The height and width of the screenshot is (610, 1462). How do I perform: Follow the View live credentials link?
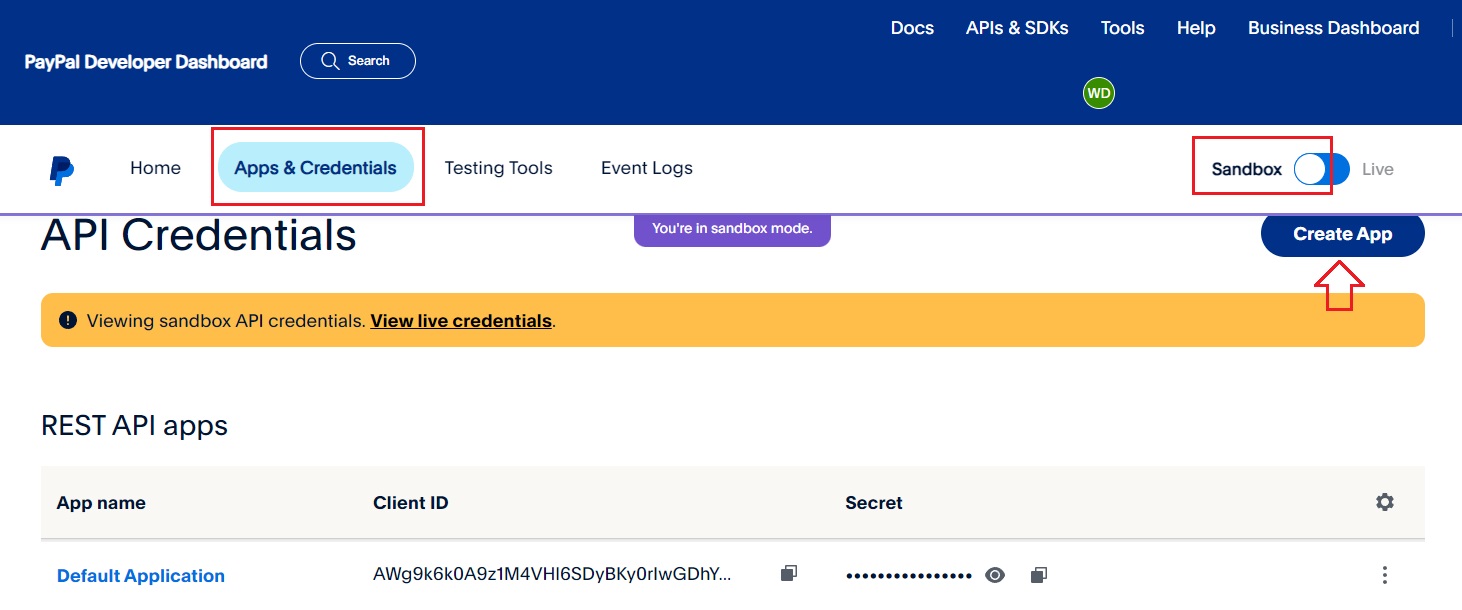[x=461, y=321]
